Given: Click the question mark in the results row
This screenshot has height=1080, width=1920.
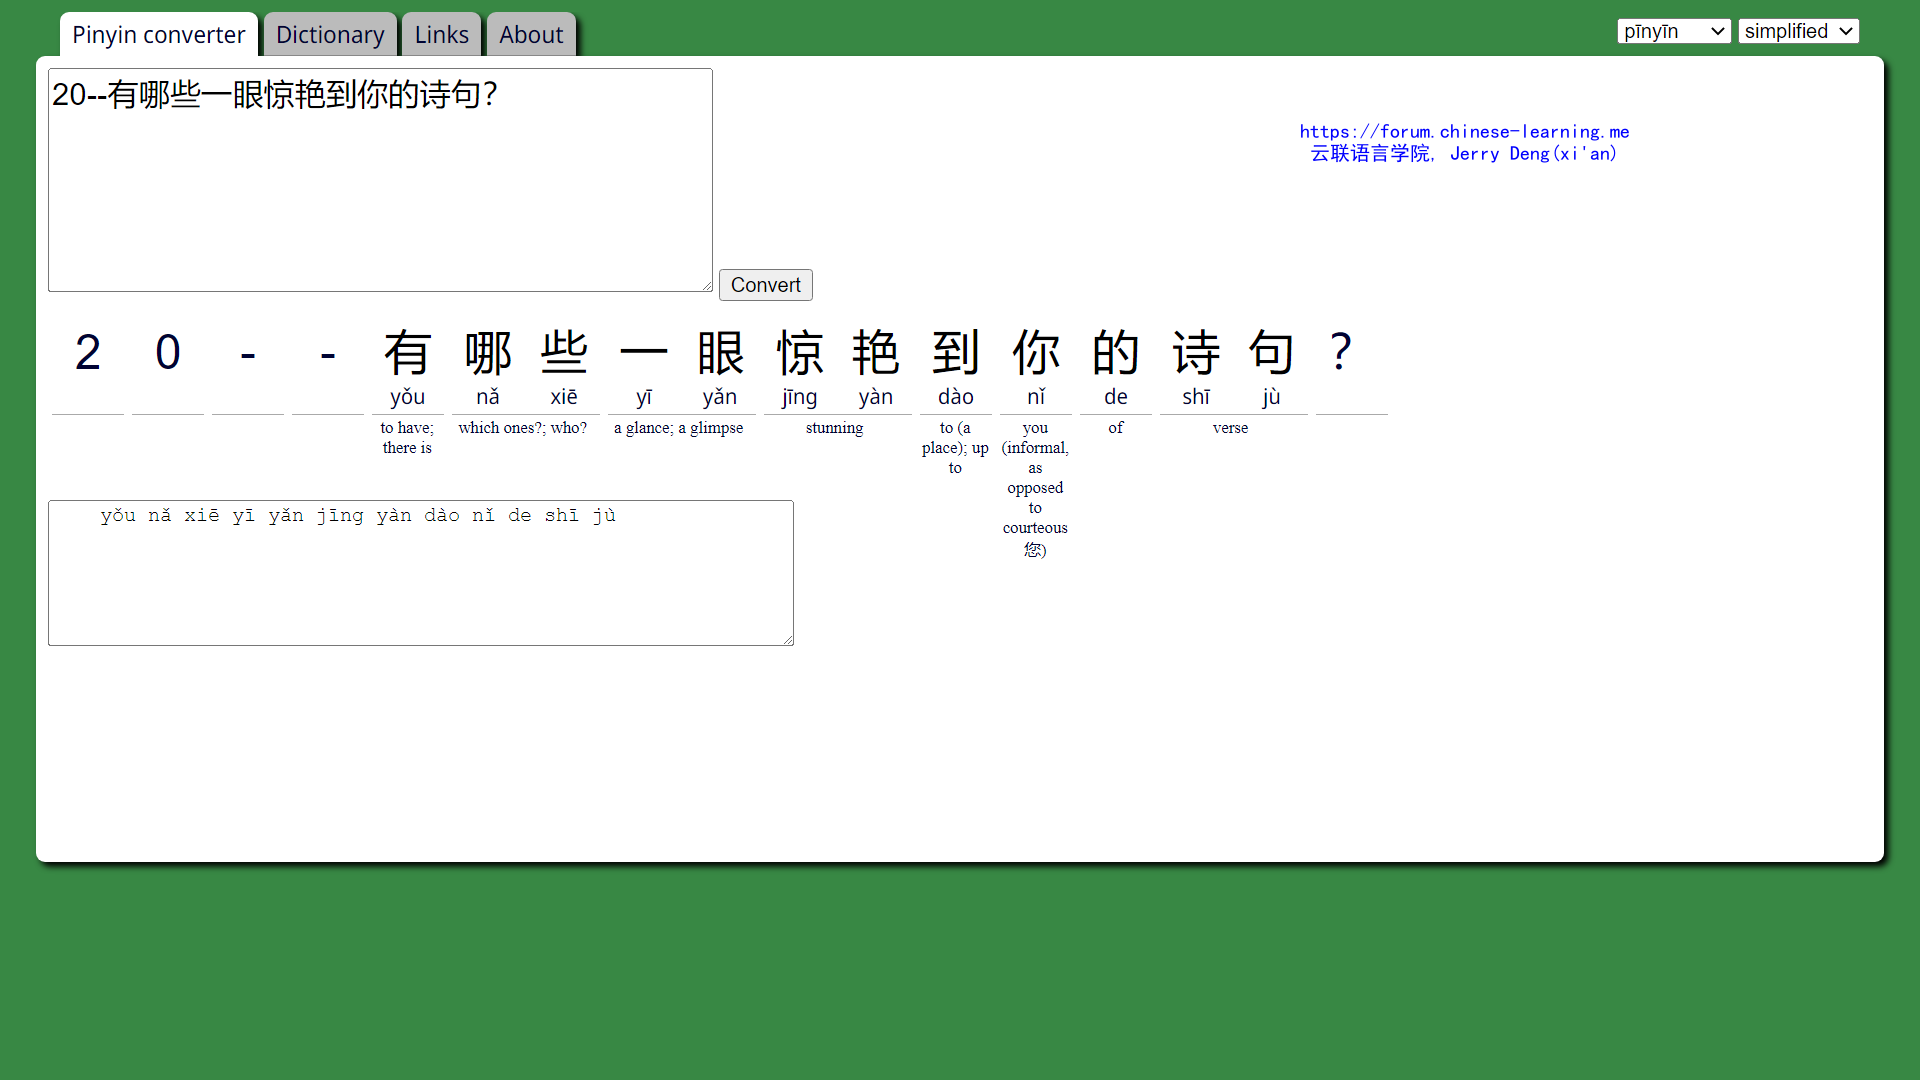Looking at the screenshot, I should tap(1341, 352).
